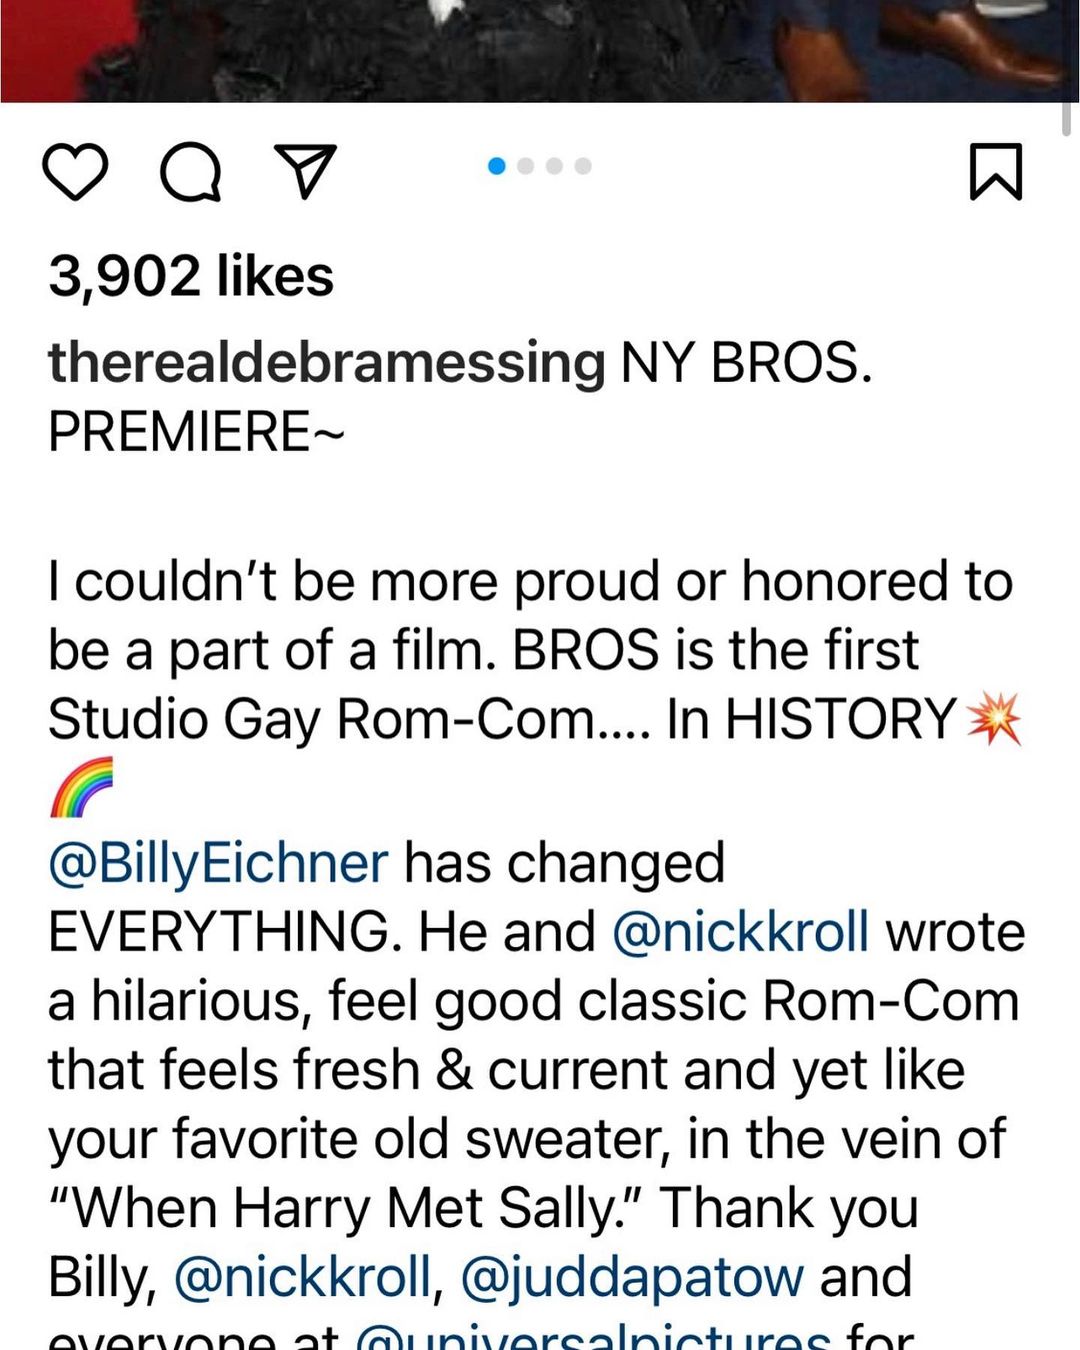Go to second carousel dot
Screen dimensions: 1080x1350
pyautogui.click(x=526, y=166)
